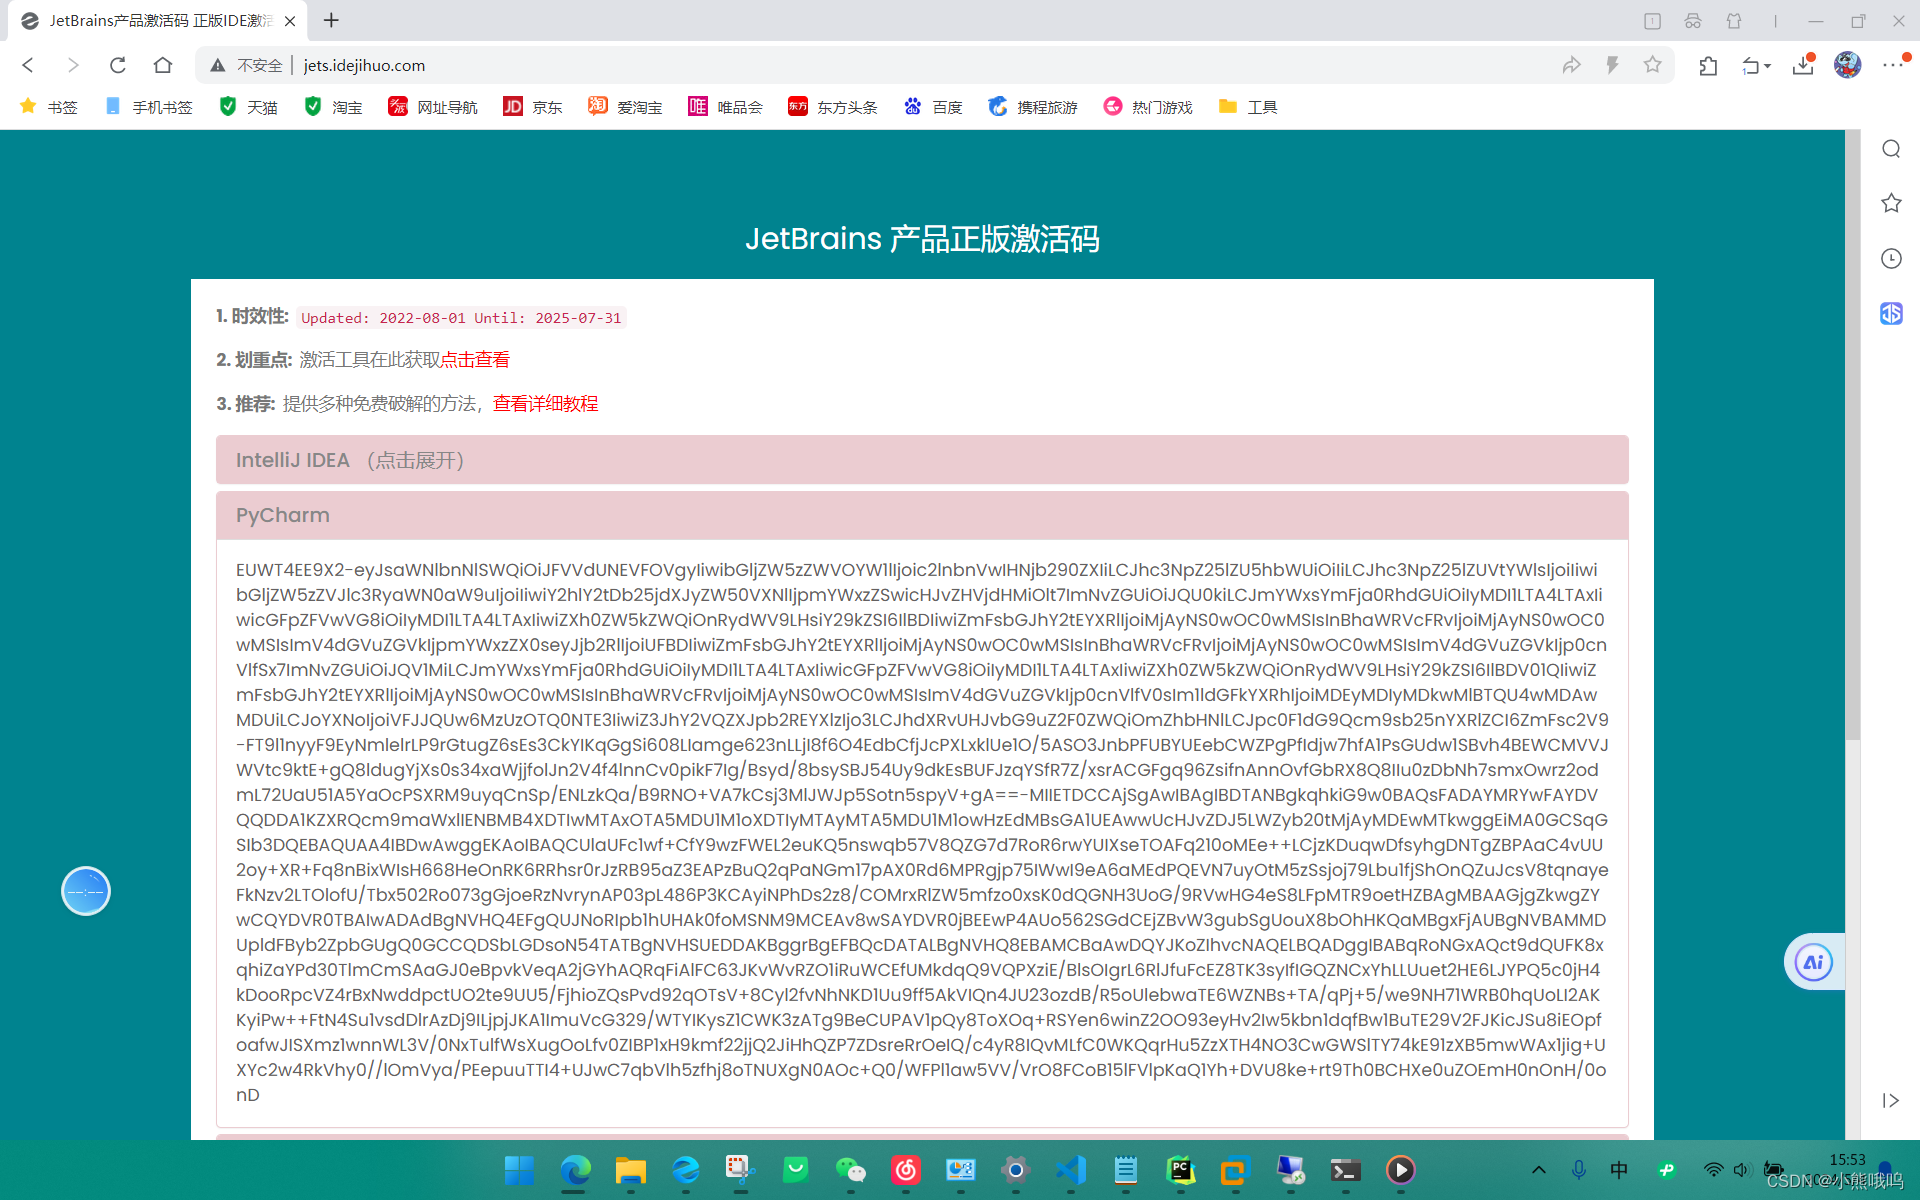
Task: Open the 工具 bookmarks folder
Action: click(x=1248, y=107)
